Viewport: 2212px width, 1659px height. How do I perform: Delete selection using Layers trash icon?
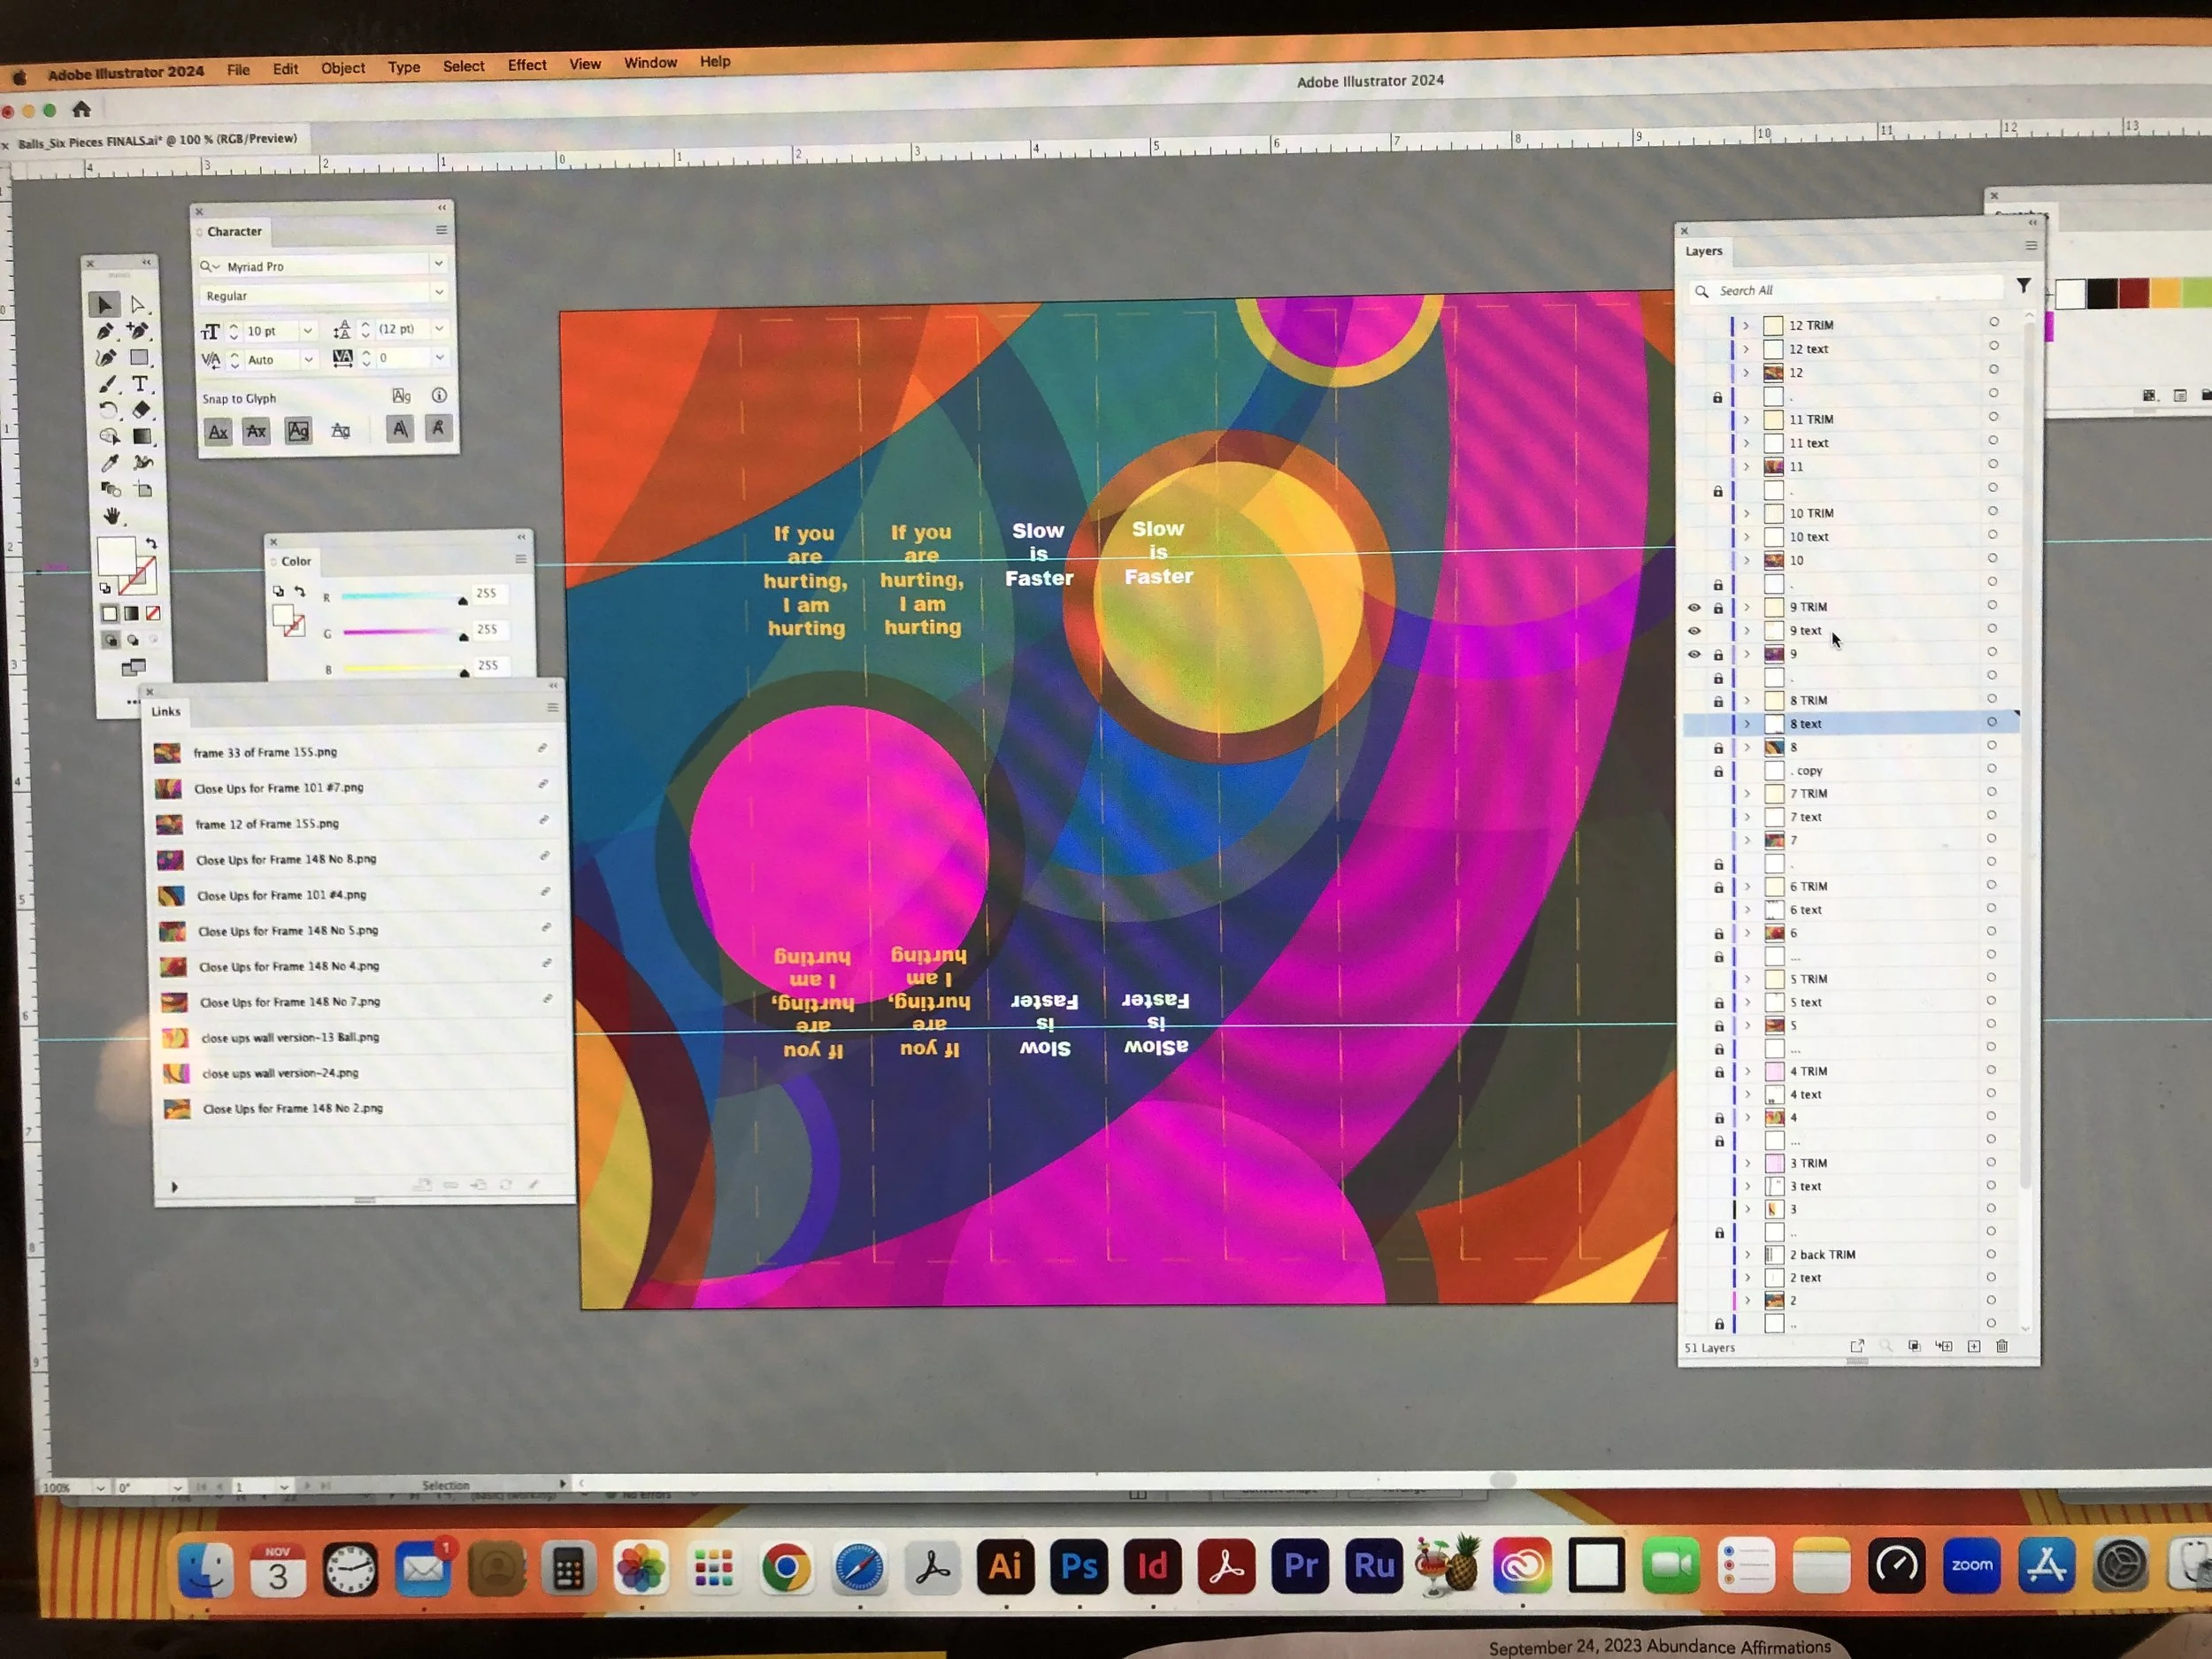pyautogui.click(x=2002, y=1347)
